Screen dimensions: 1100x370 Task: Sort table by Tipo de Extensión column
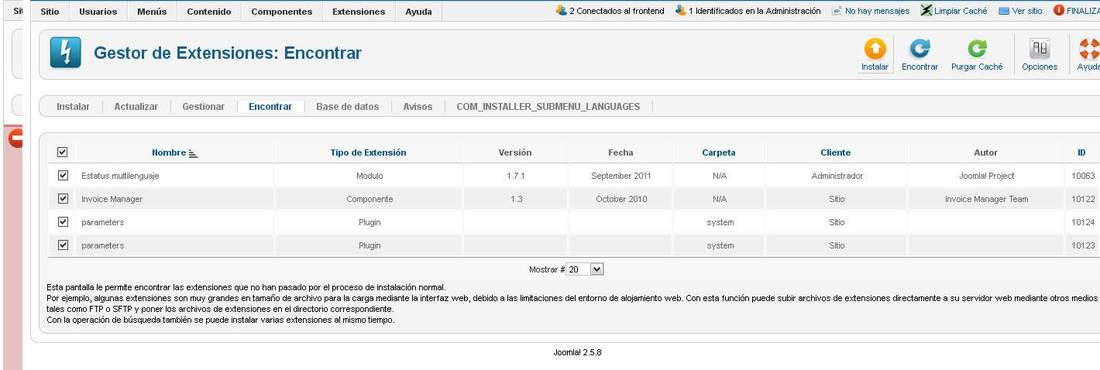pos(368,152)
